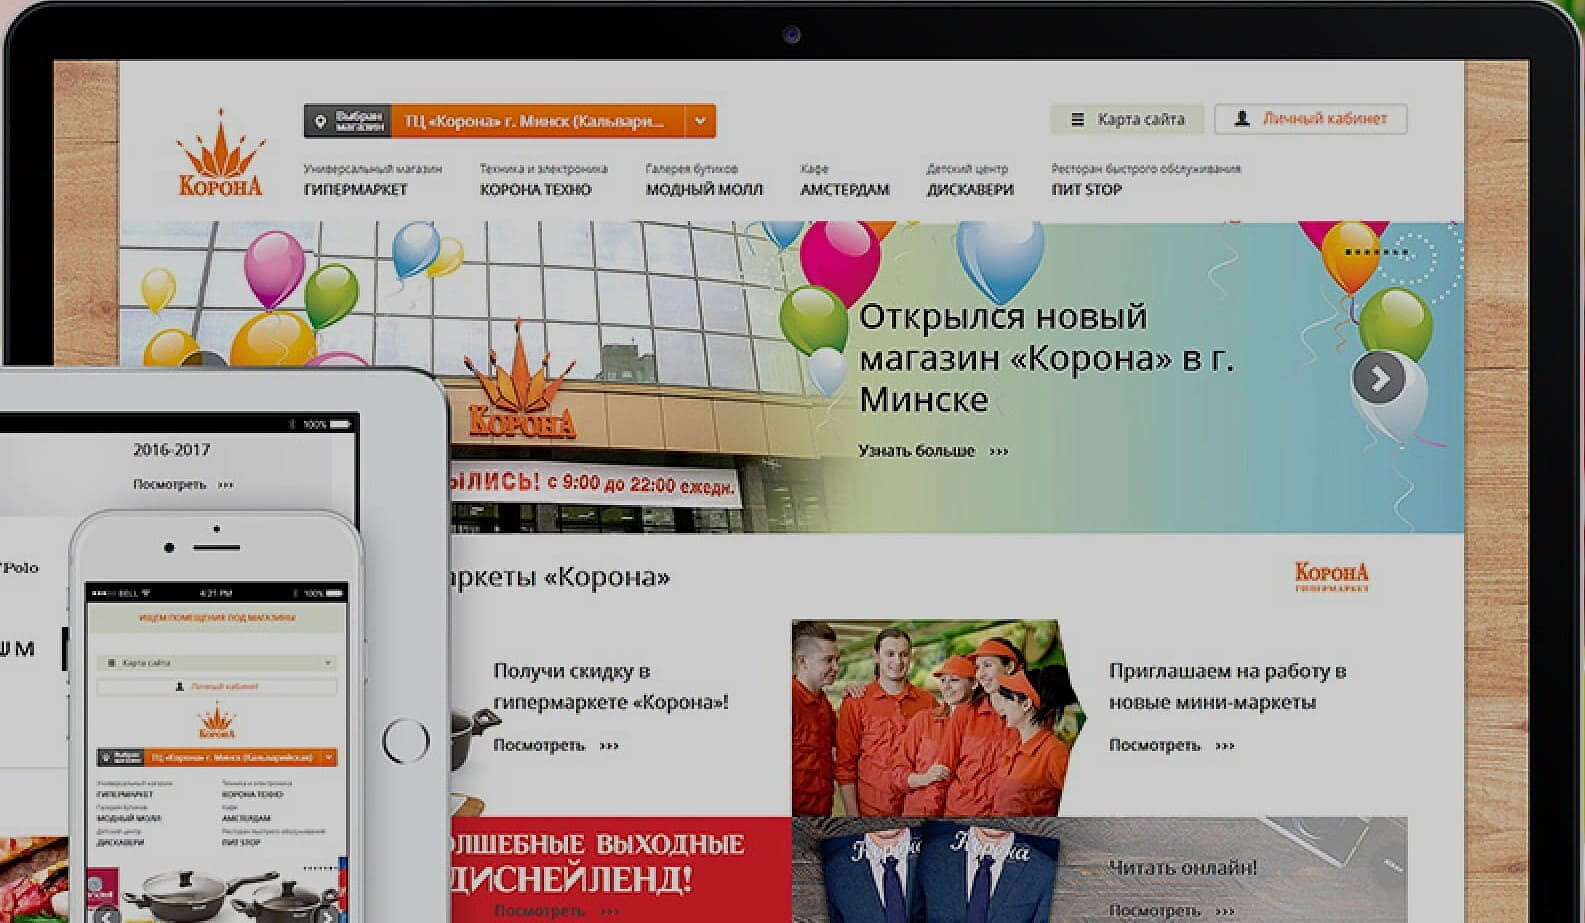Open Личный кабинет on the laptop site
Viewport: 1585px width, 923px height.
(x=1311, y=118)
